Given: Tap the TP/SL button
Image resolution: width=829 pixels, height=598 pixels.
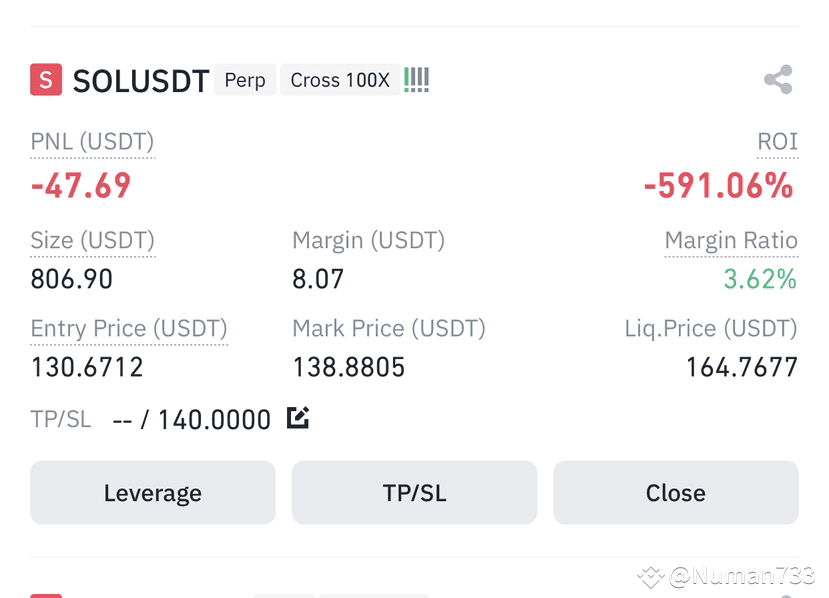Looking at the screenshot, I should (414, 493).
